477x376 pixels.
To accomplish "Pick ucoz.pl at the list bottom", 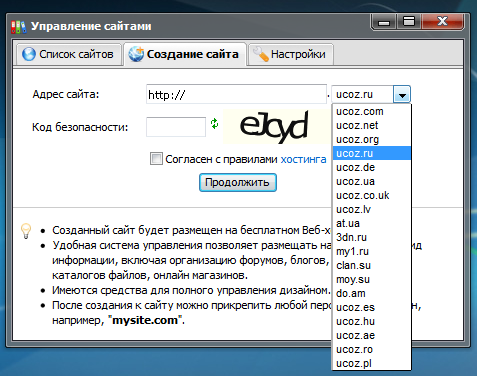I will coord(372,363).
